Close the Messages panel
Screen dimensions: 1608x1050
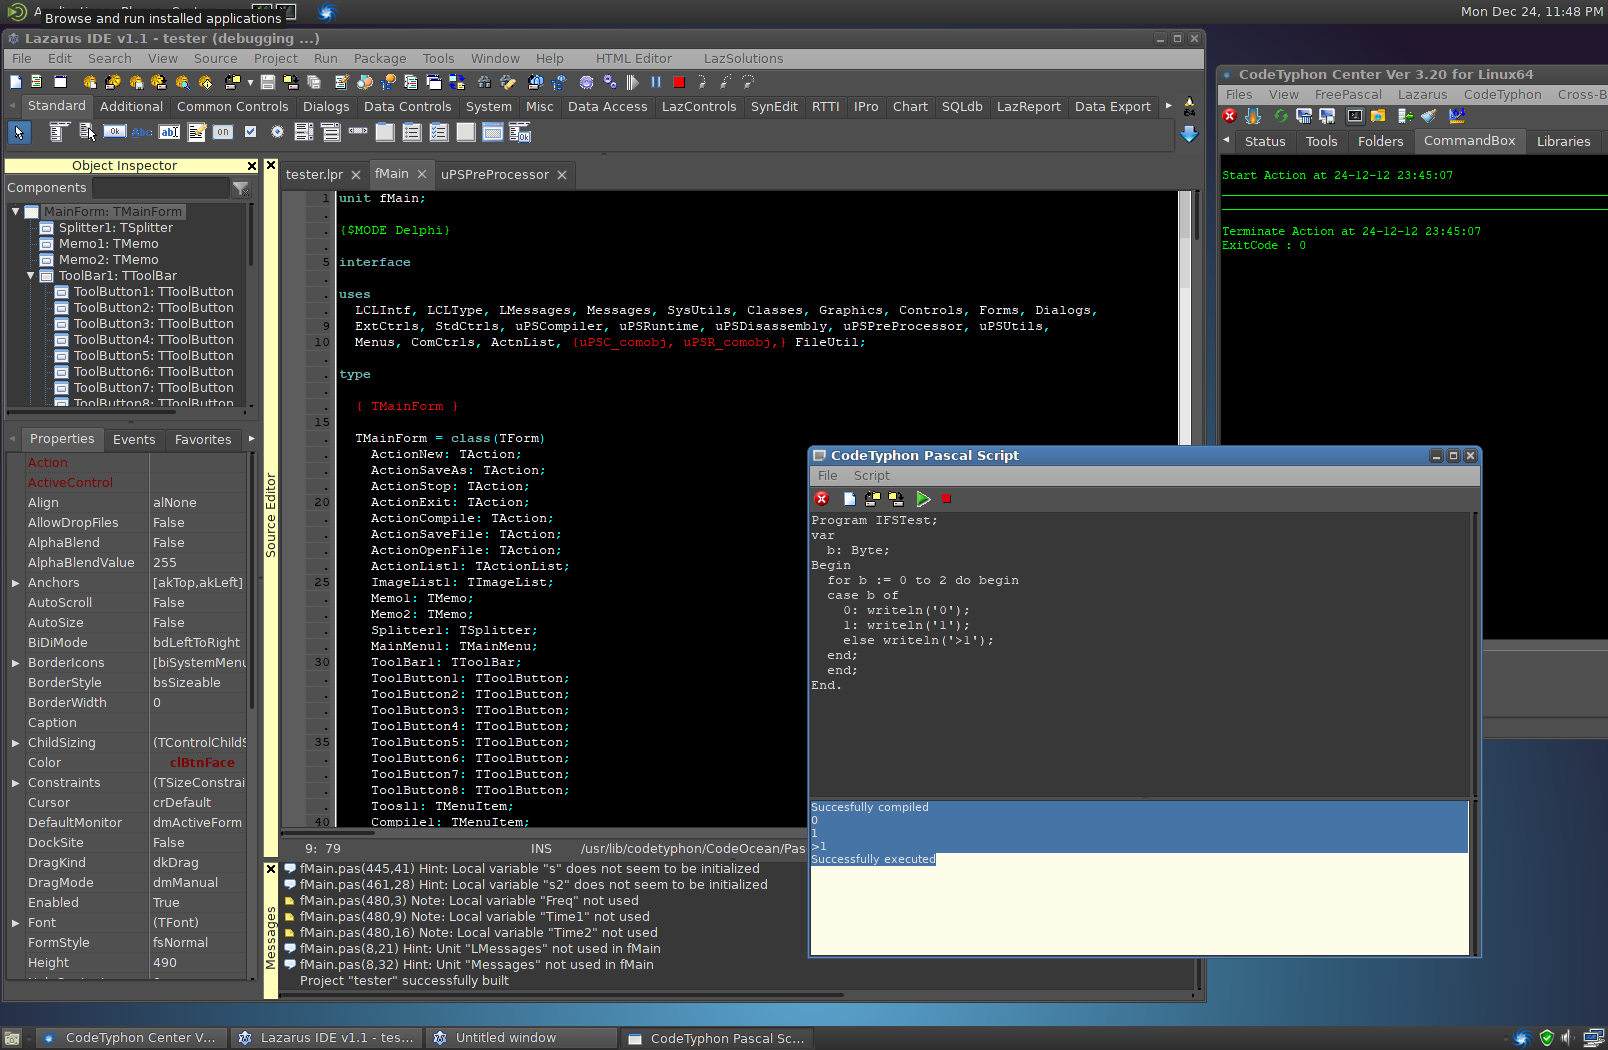click(x=270, y=869)
